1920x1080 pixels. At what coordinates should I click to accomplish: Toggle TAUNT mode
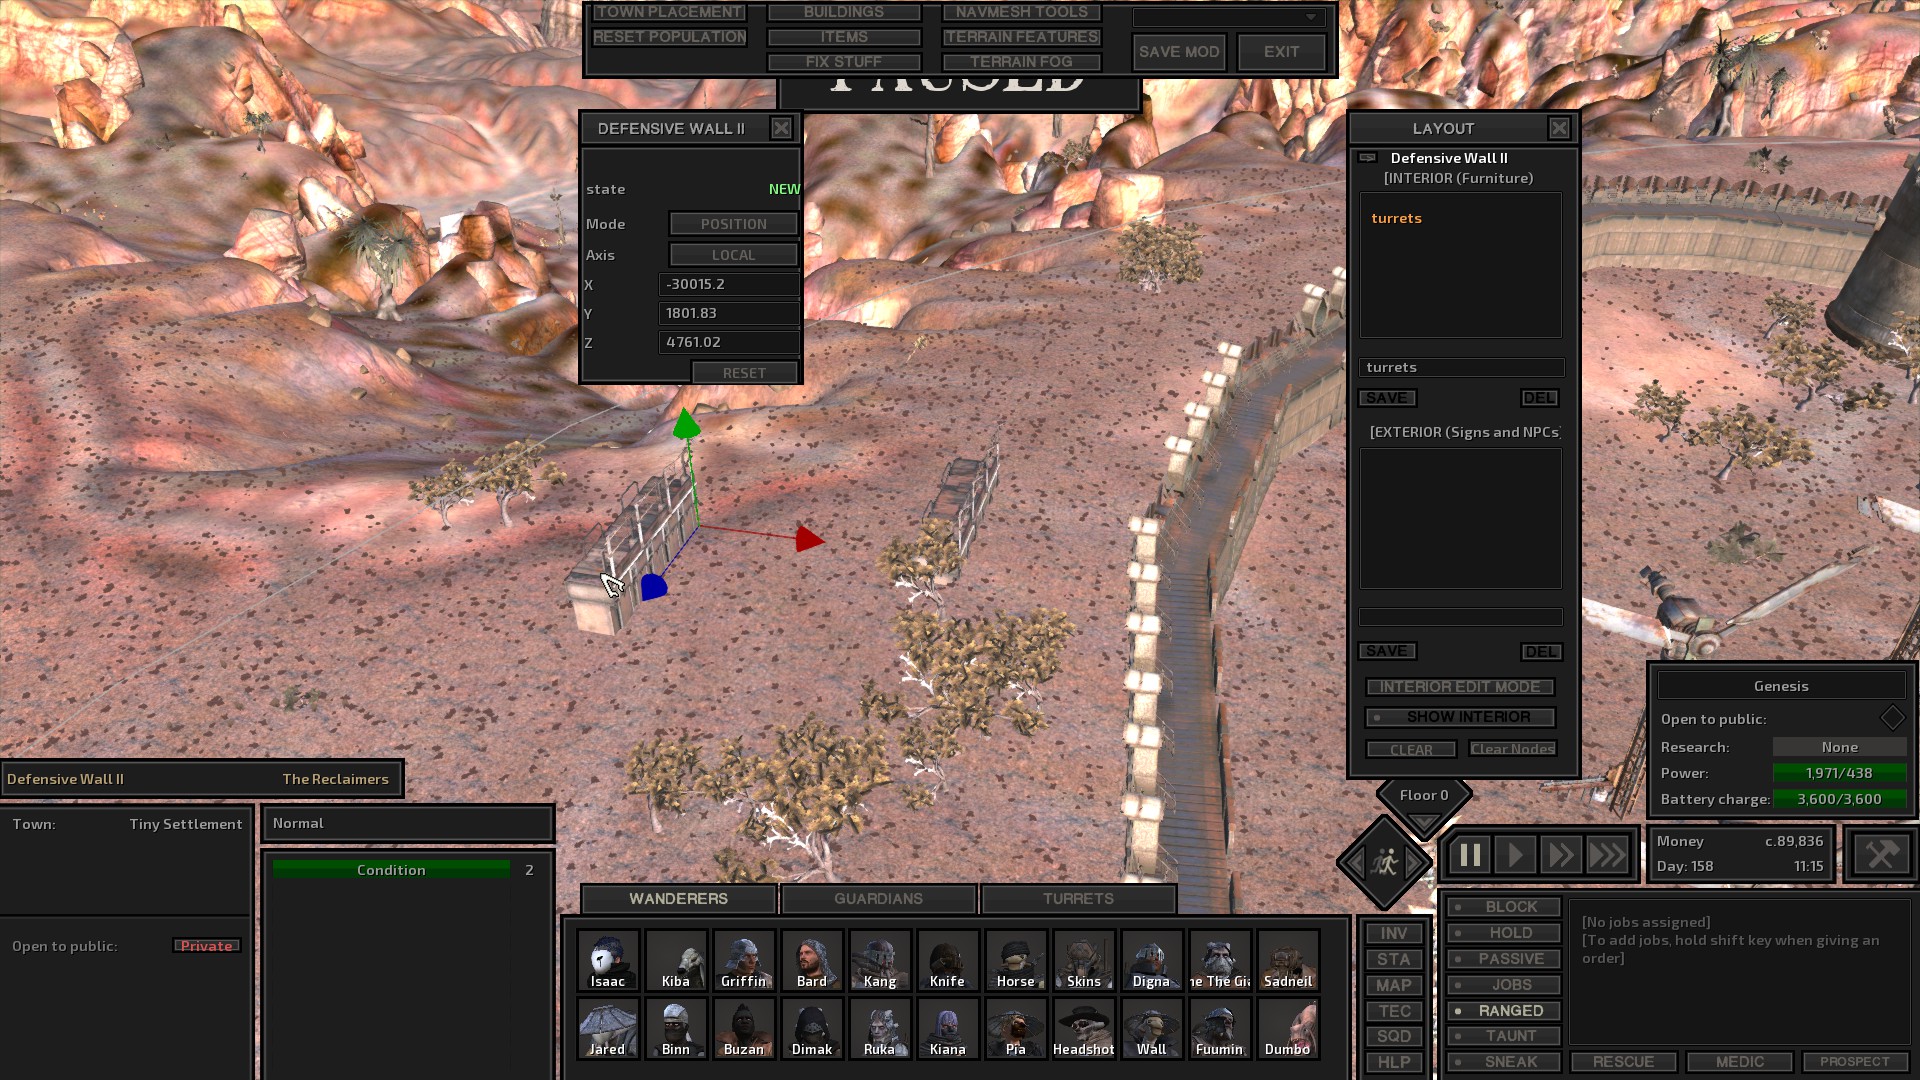coord(1503,1036)
